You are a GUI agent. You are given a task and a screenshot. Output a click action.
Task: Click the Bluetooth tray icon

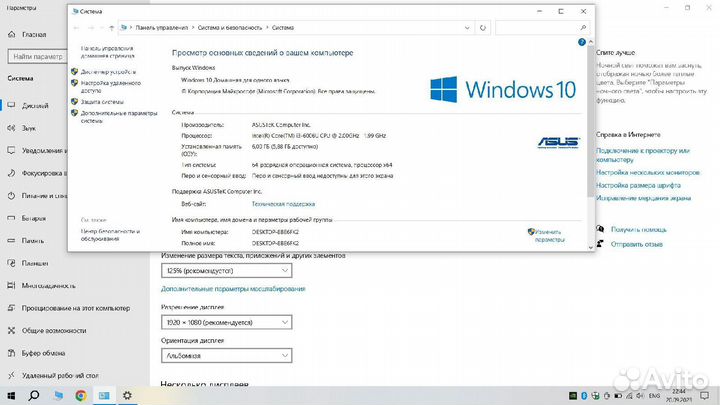click(584, 395)
